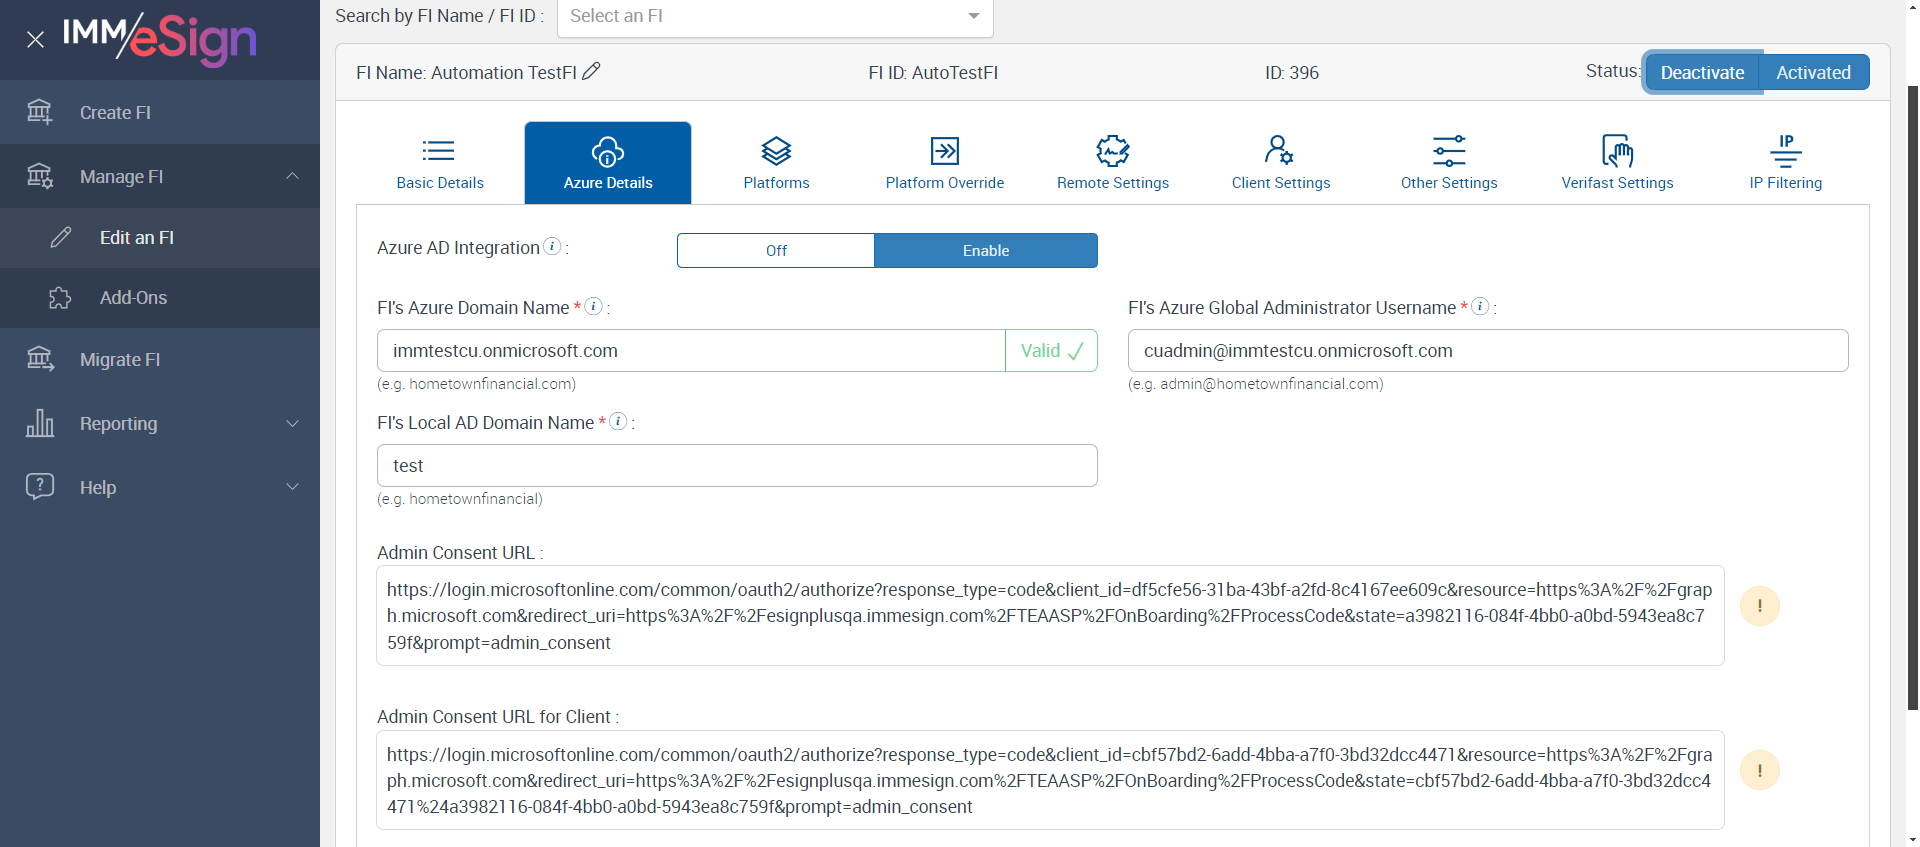This screenshot has width=1920, height=847.
Task: Open the Other Settings tab
Action: pos(1449,163)
